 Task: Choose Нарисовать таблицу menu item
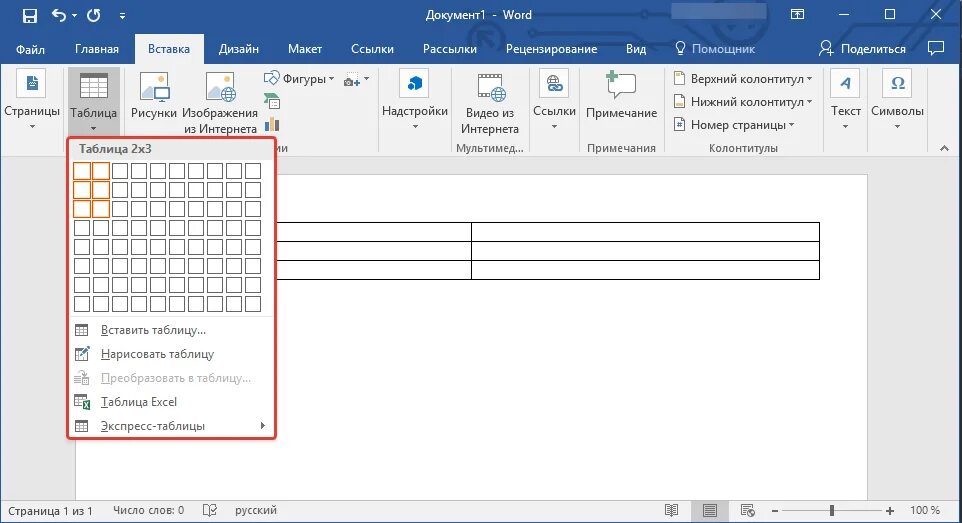pyautogui.click(x=171, y=354)
